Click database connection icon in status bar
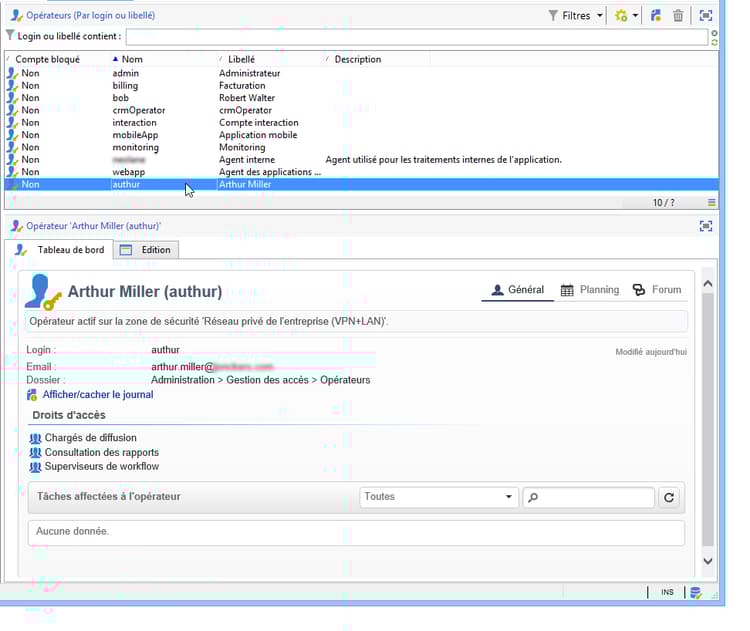 tap(696, 593)
